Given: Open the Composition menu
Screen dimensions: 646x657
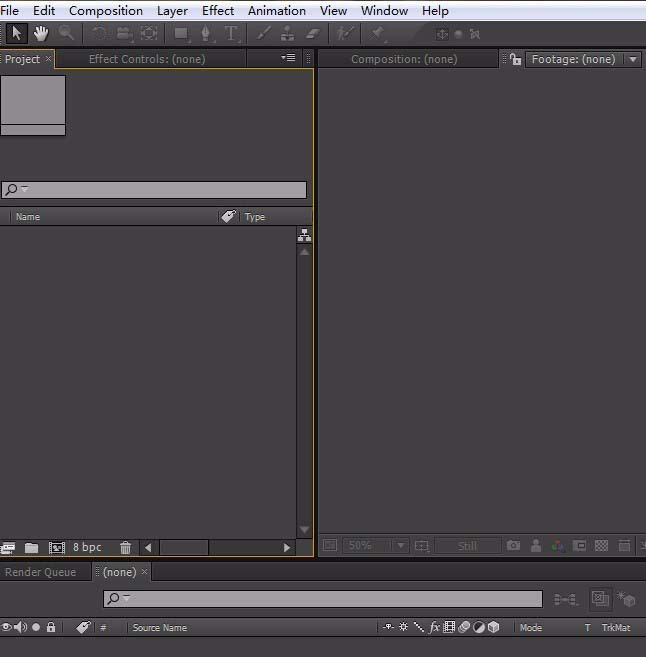Looking at the screenshot, I should [105, 11].
